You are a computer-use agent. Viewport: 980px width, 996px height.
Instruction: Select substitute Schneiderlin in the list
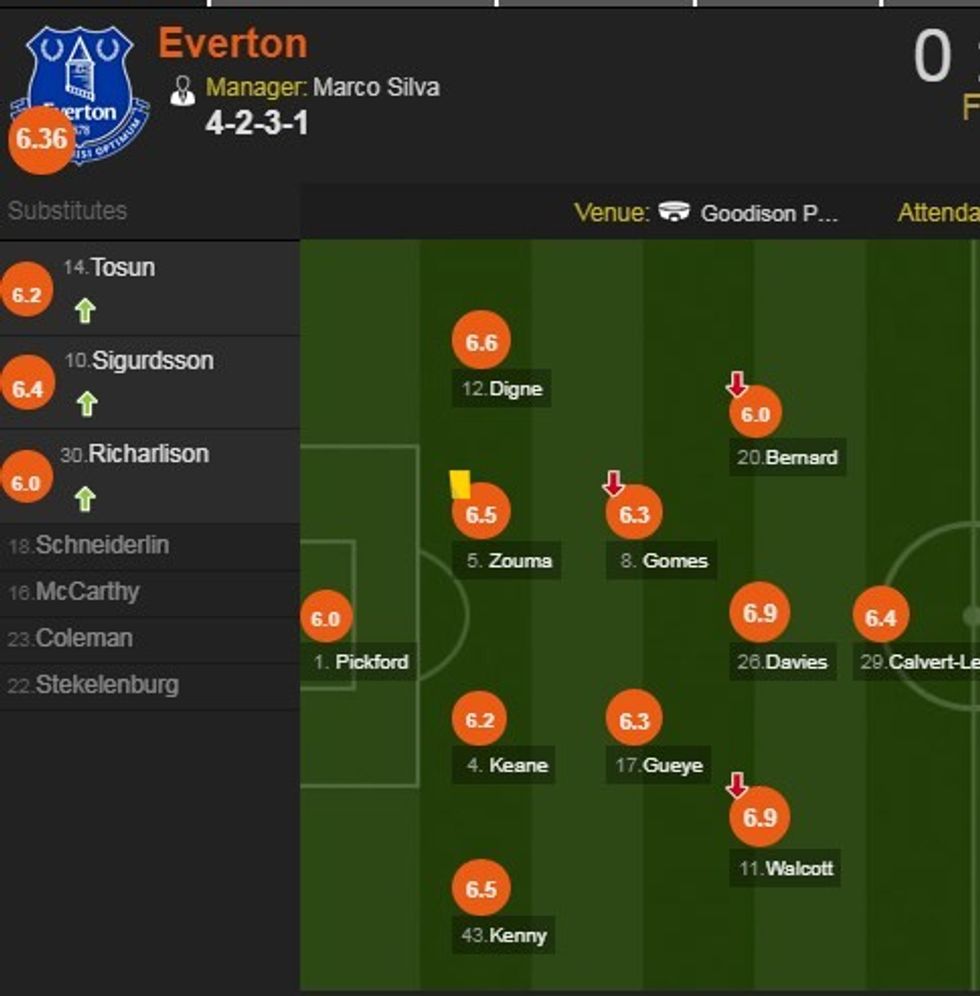tap(102, 546)
